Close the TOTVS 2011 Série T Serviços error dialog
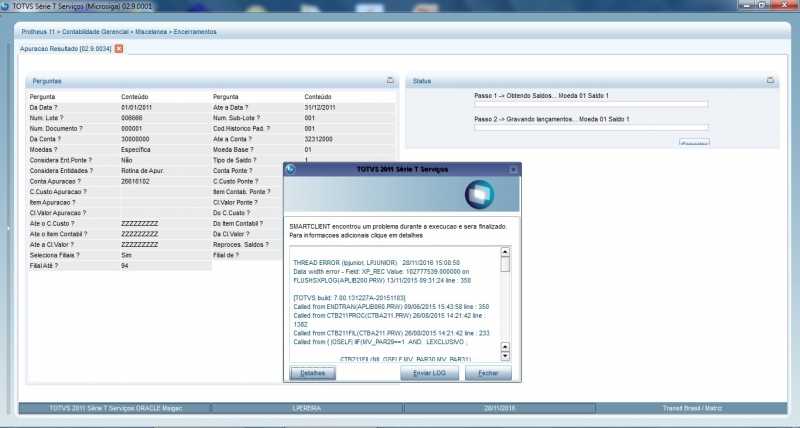This screenshot has height=428, width=800. click(513, 169)
